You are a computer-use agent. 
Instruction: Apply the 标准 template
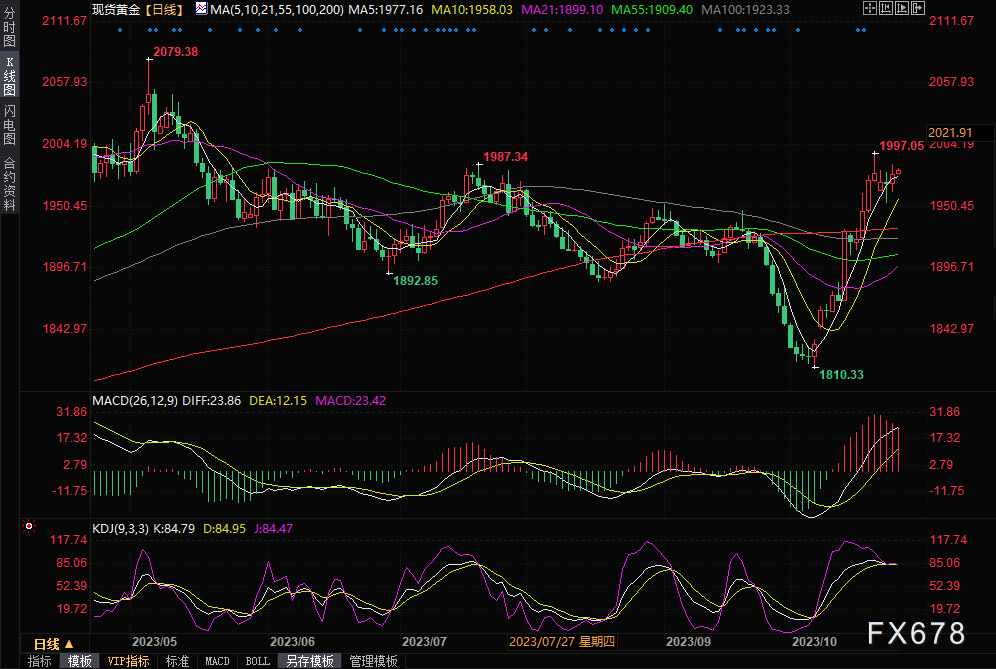pos(177,661)
